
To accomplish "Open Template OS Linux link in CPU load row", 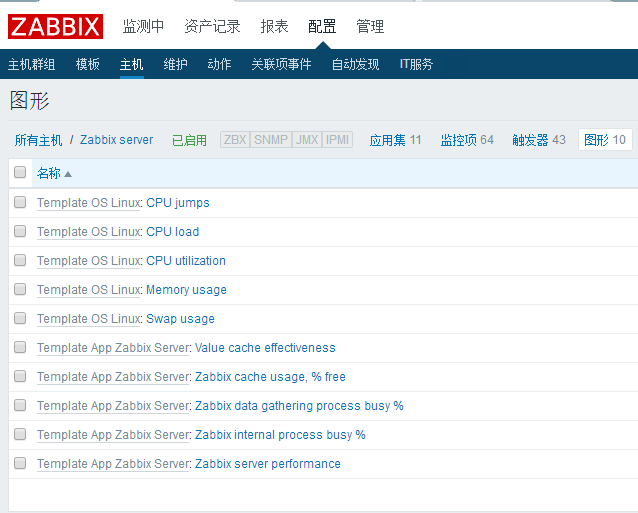I will (88, 231).
